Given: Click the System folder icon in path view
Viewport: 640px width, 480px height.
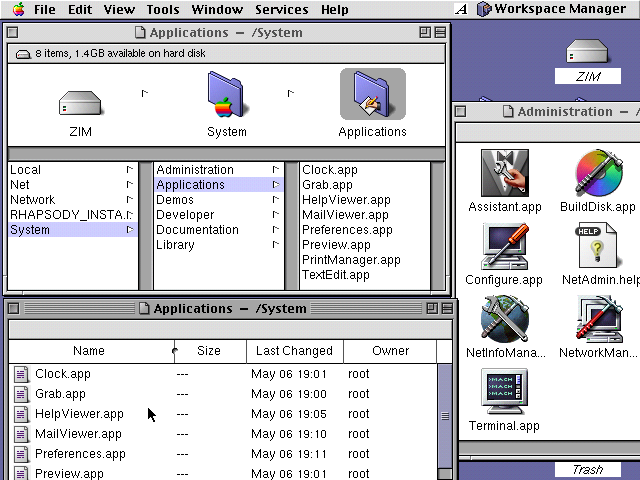Looking at the screenshot, I should [x=226, y=95].
